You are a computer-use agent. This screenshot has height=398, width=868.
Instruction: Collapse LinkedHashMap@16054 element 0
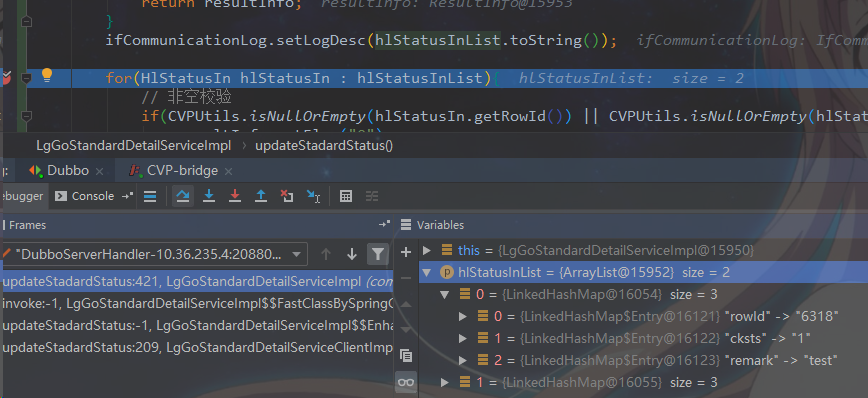pyautogui.click(x=445, y=294)
